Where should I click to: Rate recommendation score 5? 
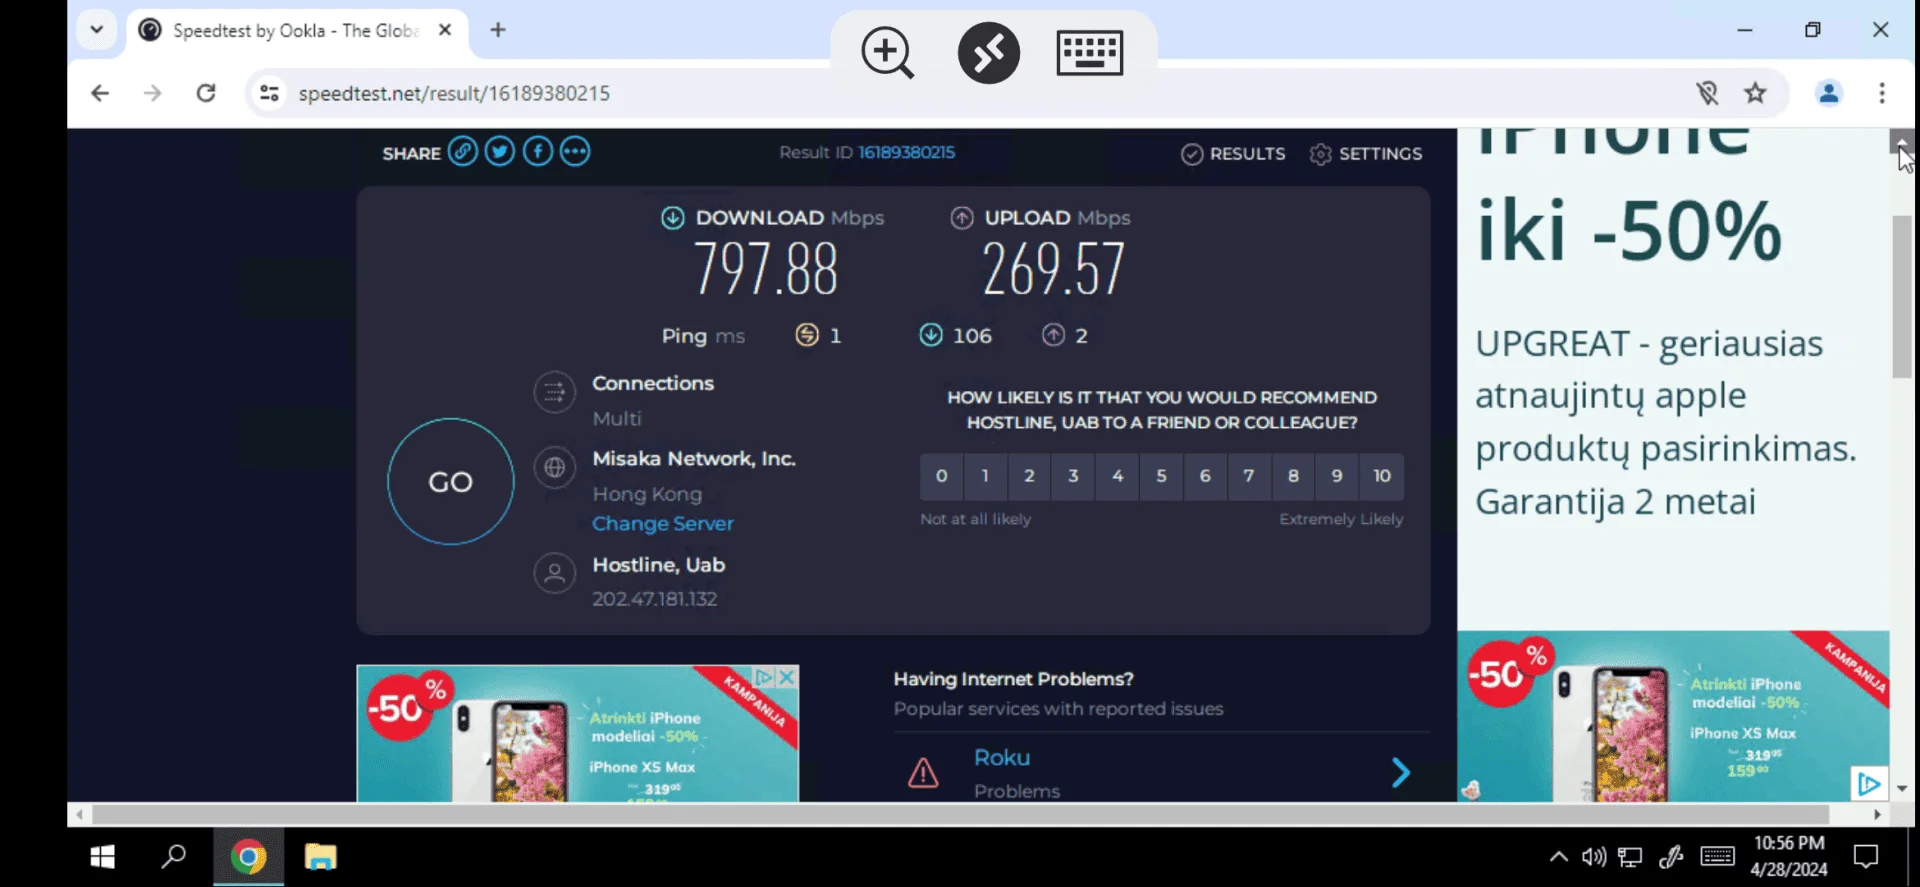click(1161, 476)
